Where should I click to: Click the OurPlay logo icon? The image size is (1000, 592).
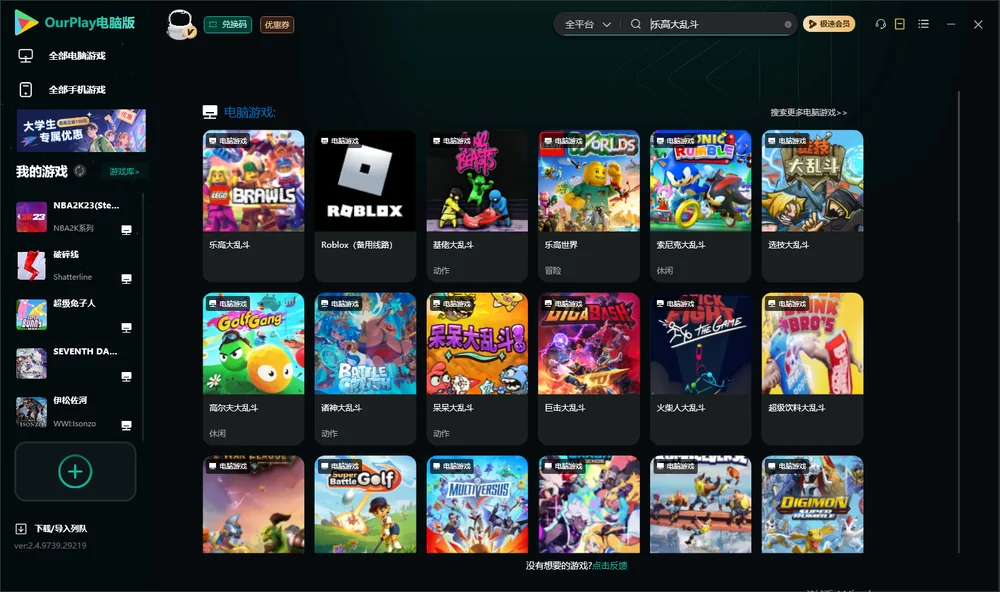(26, 22)
